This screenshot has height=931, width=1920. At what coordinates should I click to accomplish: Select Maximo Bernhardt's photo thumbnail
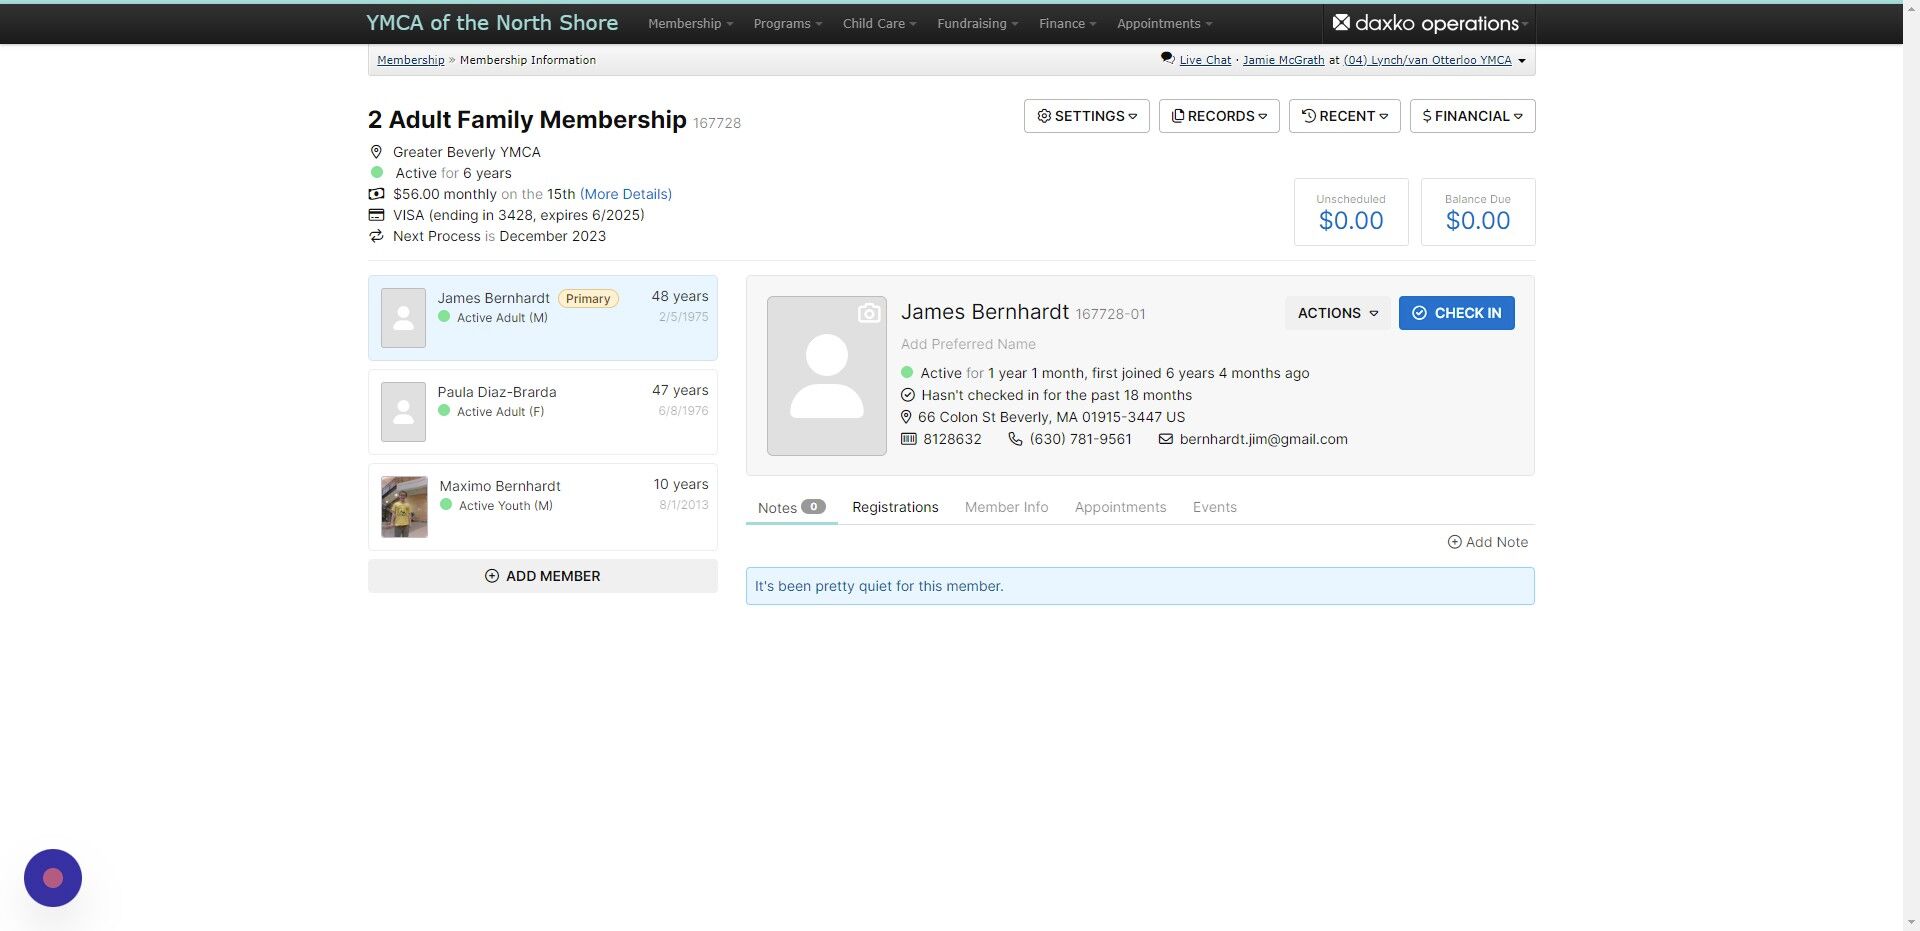(x=404, y=507)
